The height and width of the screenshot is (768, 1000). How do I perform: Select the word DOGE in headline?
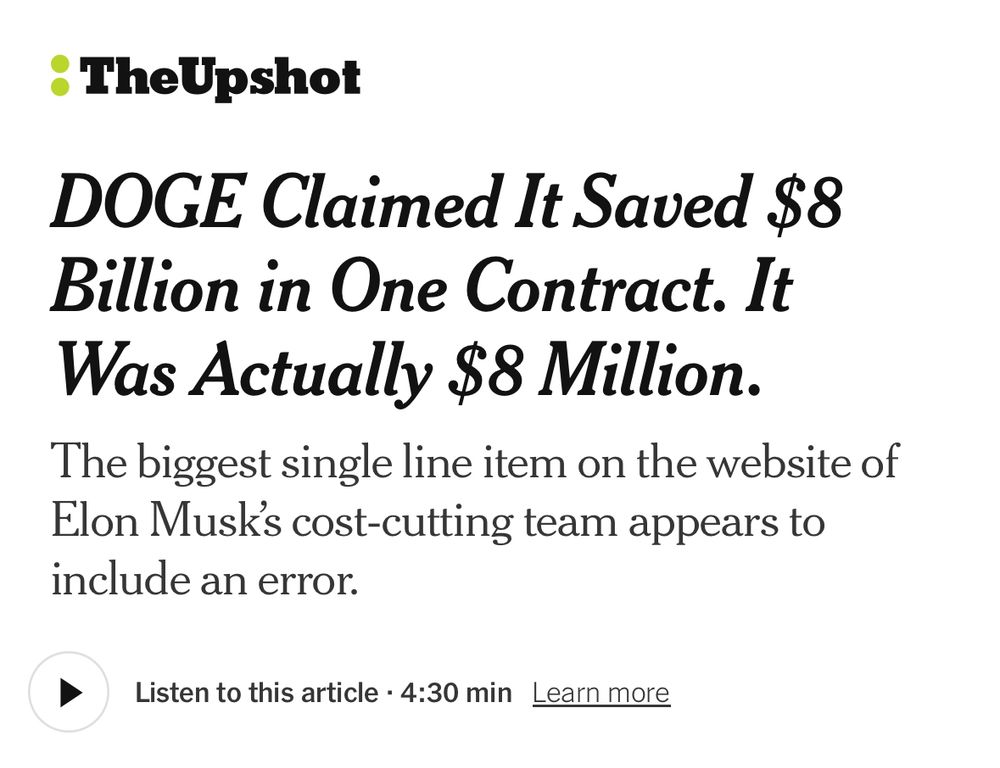pyautogui.click(x=146, y=203)
